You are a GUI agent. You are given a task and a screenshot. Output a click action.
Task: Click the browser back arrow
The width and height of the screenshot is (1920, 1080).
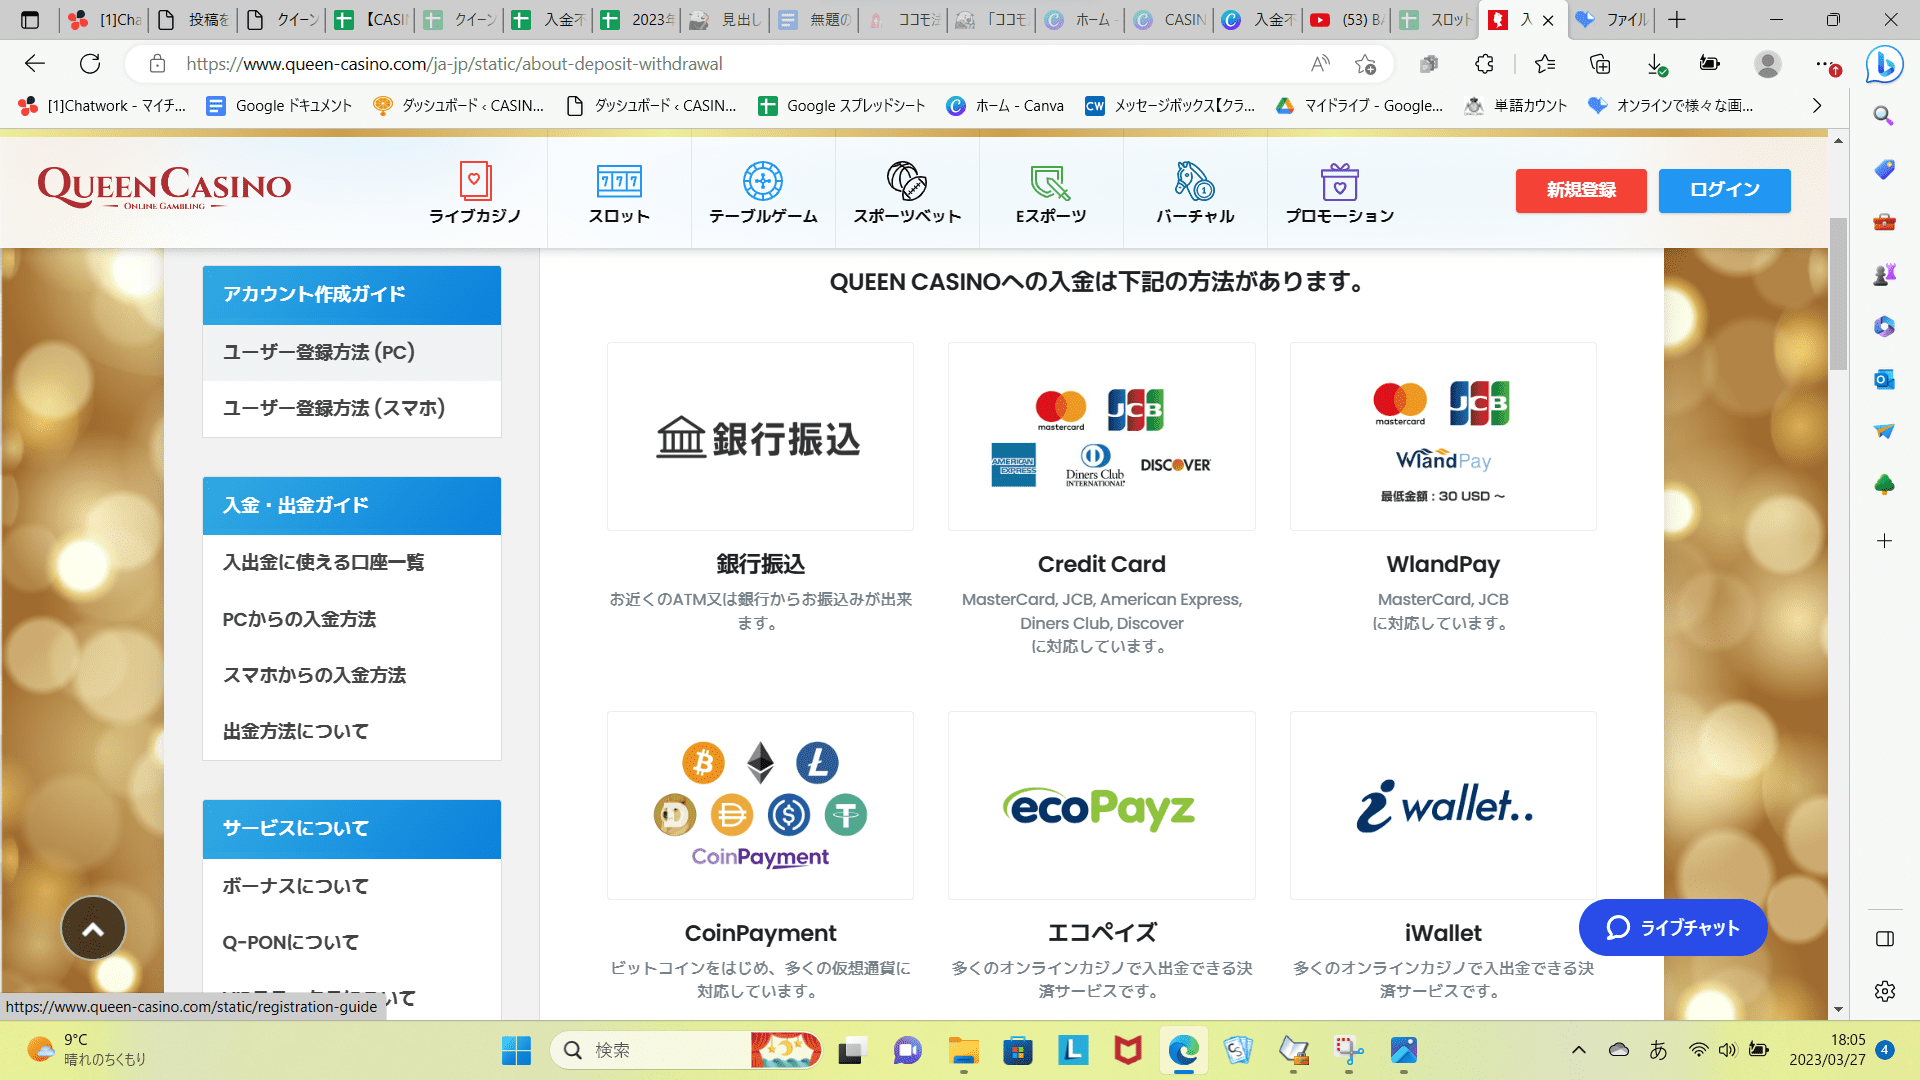click(x=35, y=64)
